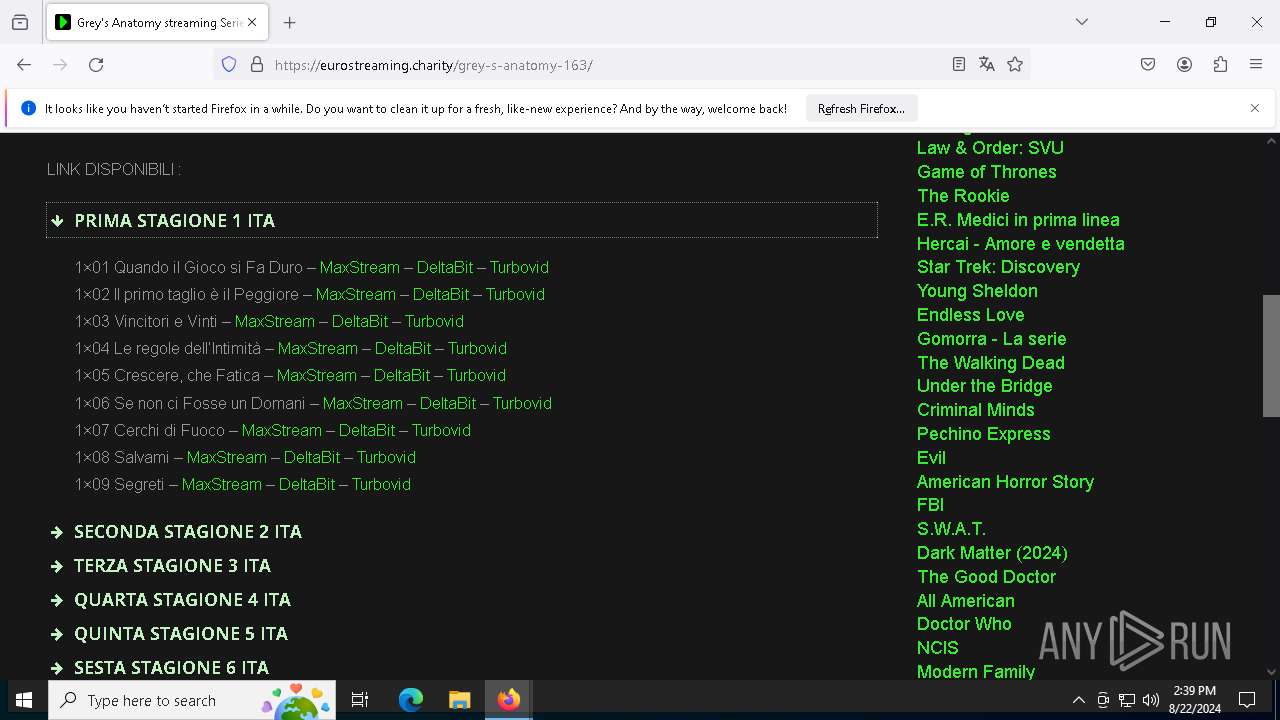Viewport: 1280px width, 720px height.
Task: Open the Windows Start menu
Action: (24, 700)
